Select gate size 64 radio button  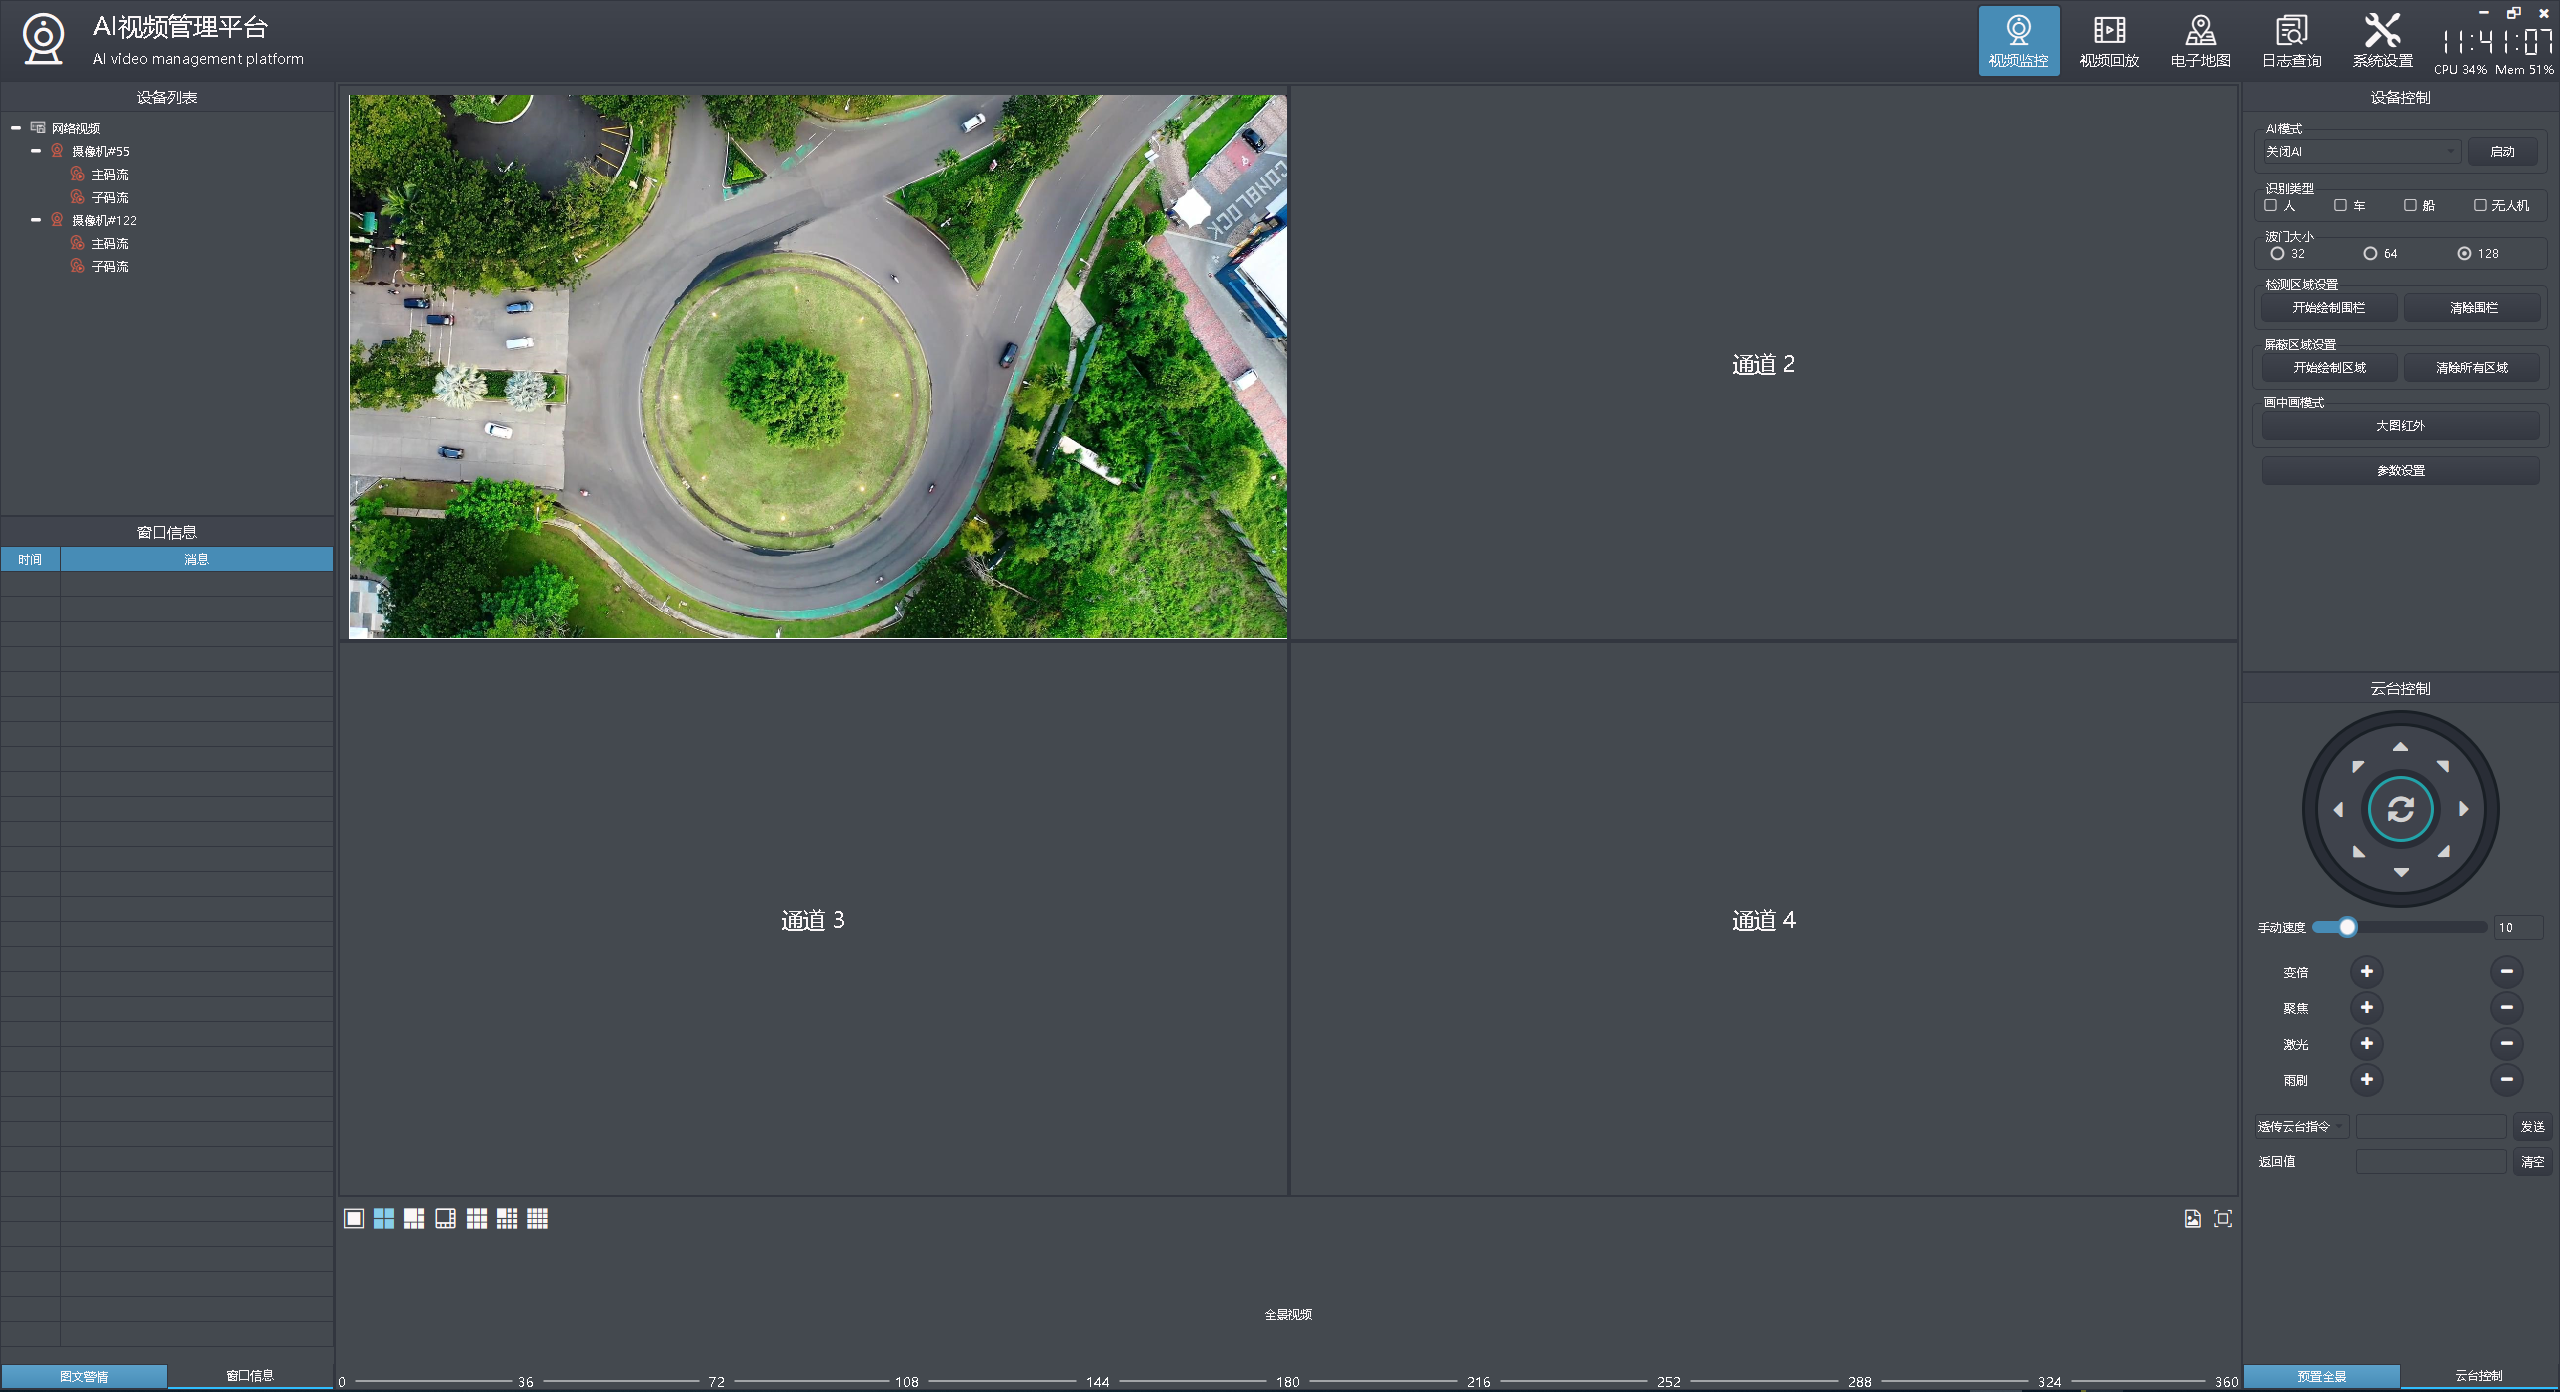click(2370, 253)
